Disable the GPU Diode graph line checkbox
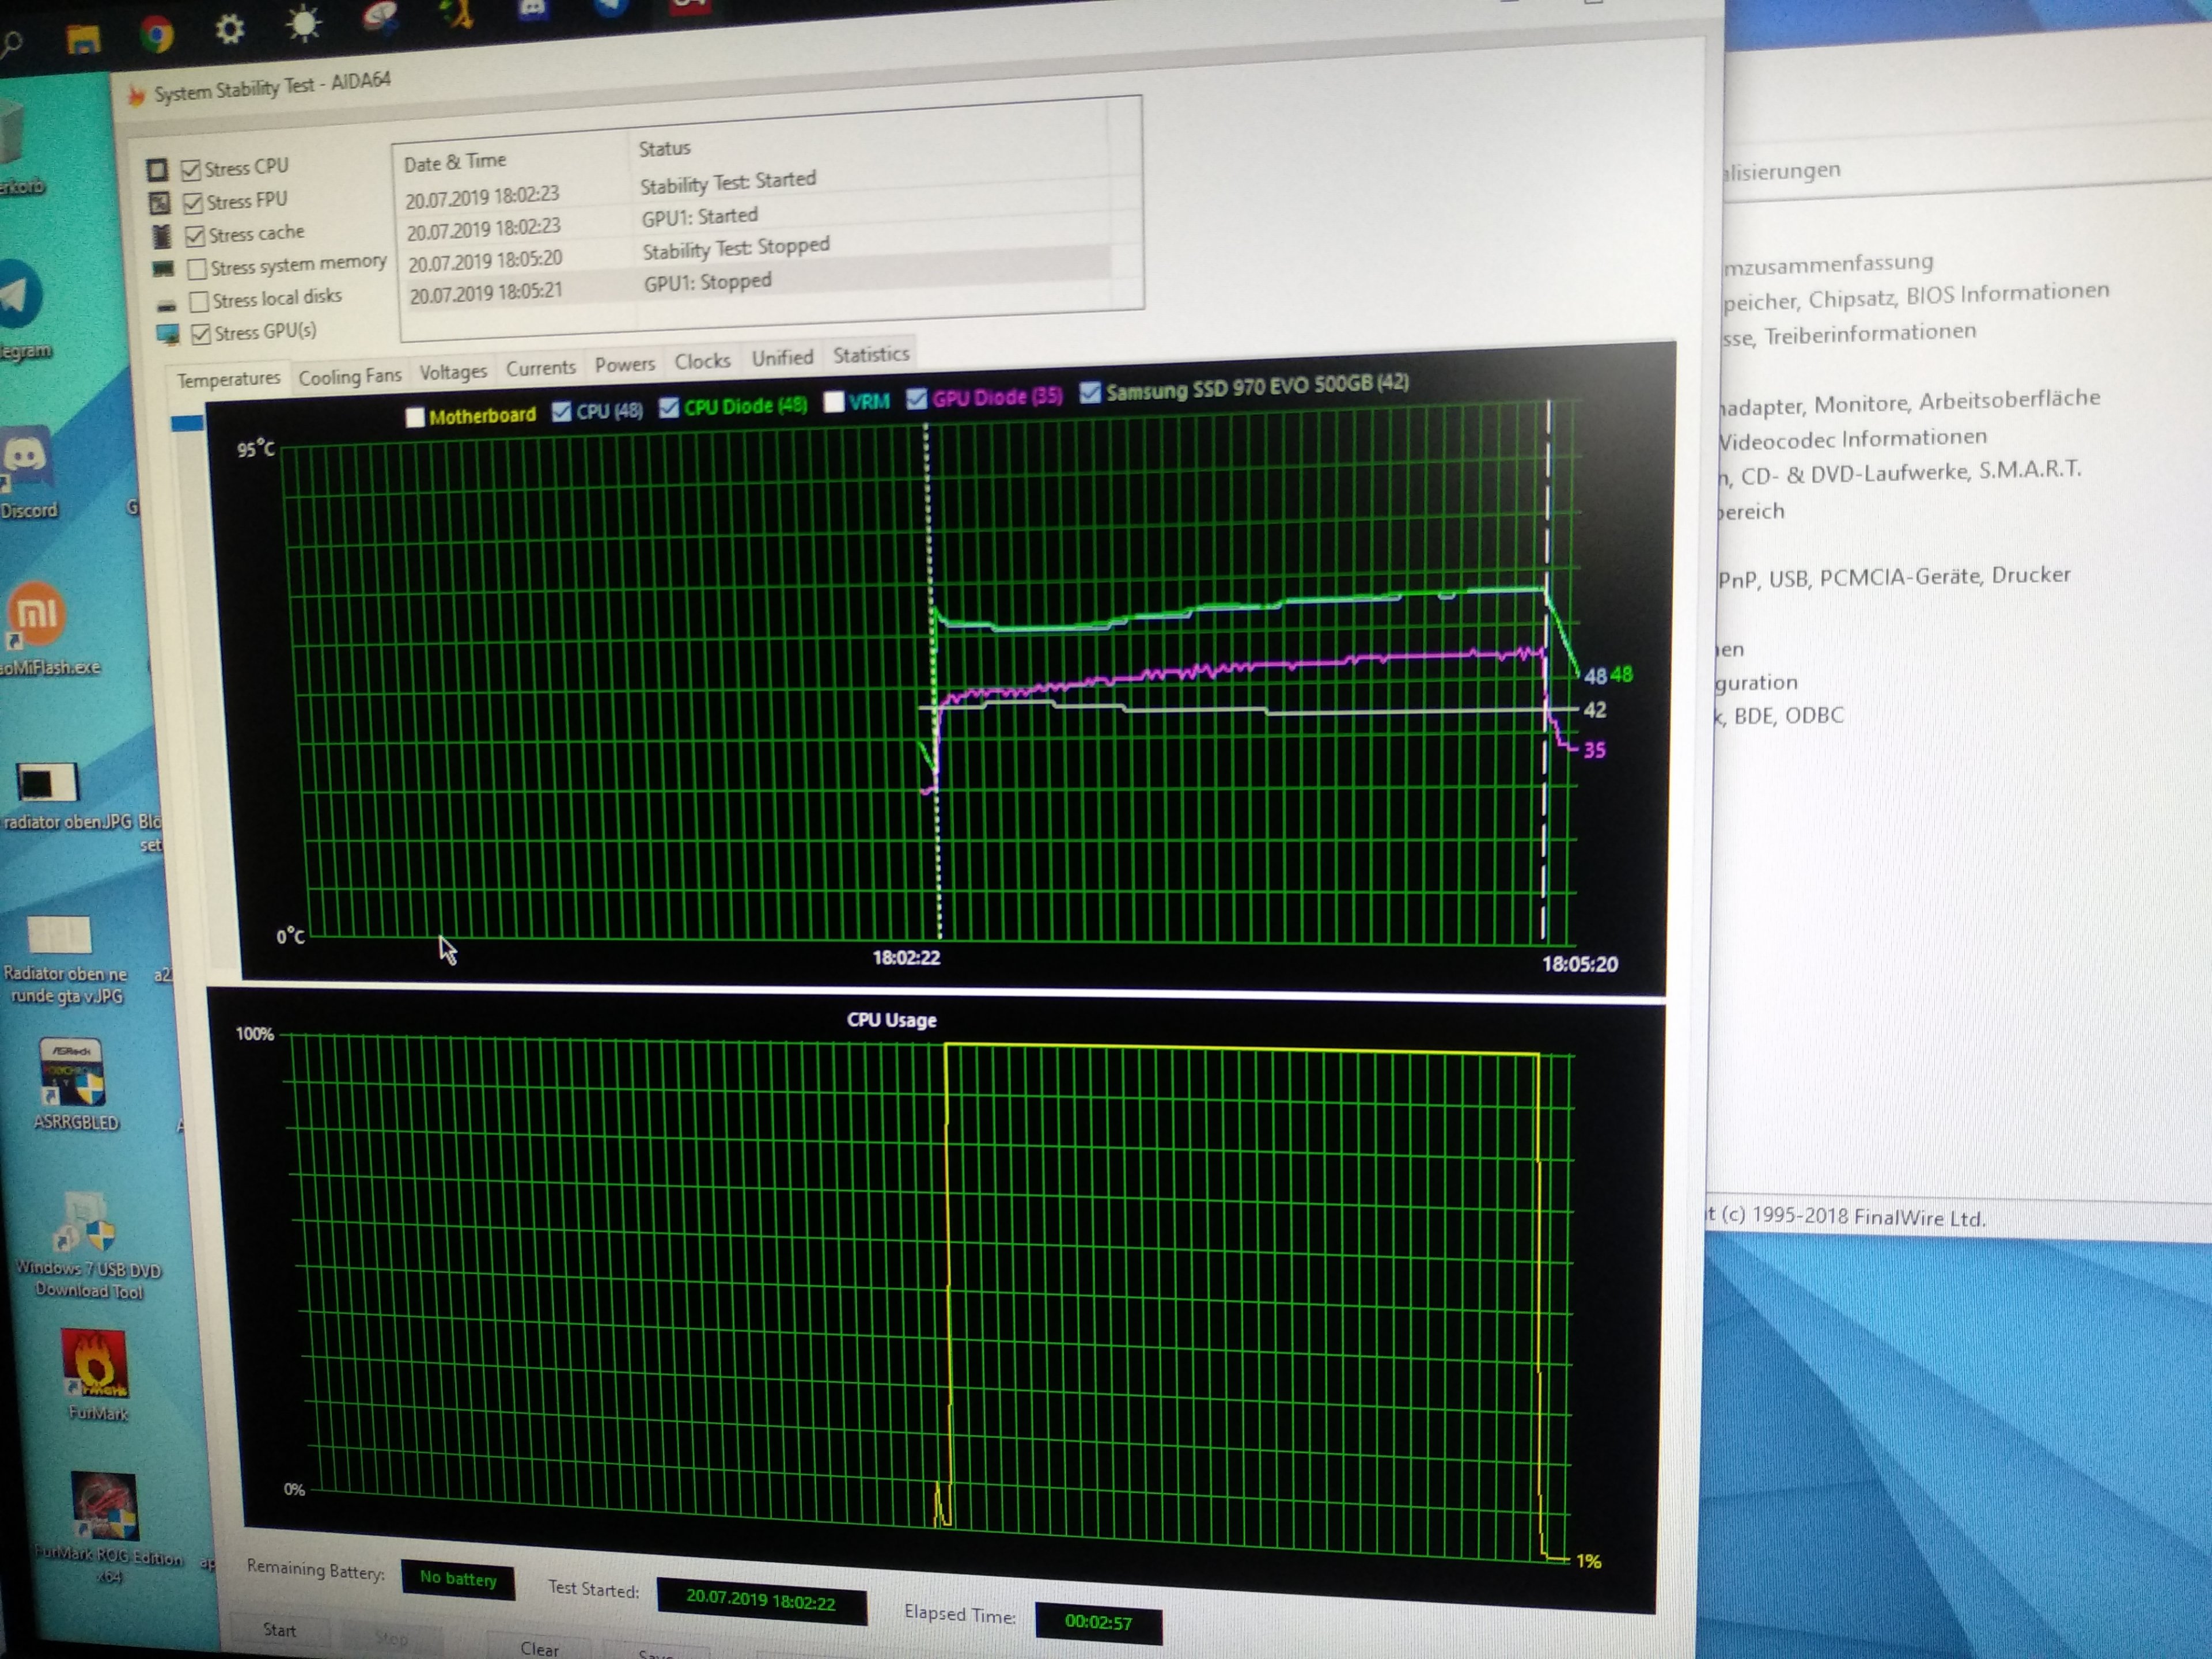The width and height of the screenshot is (2212, 1659). click(916, 399)
